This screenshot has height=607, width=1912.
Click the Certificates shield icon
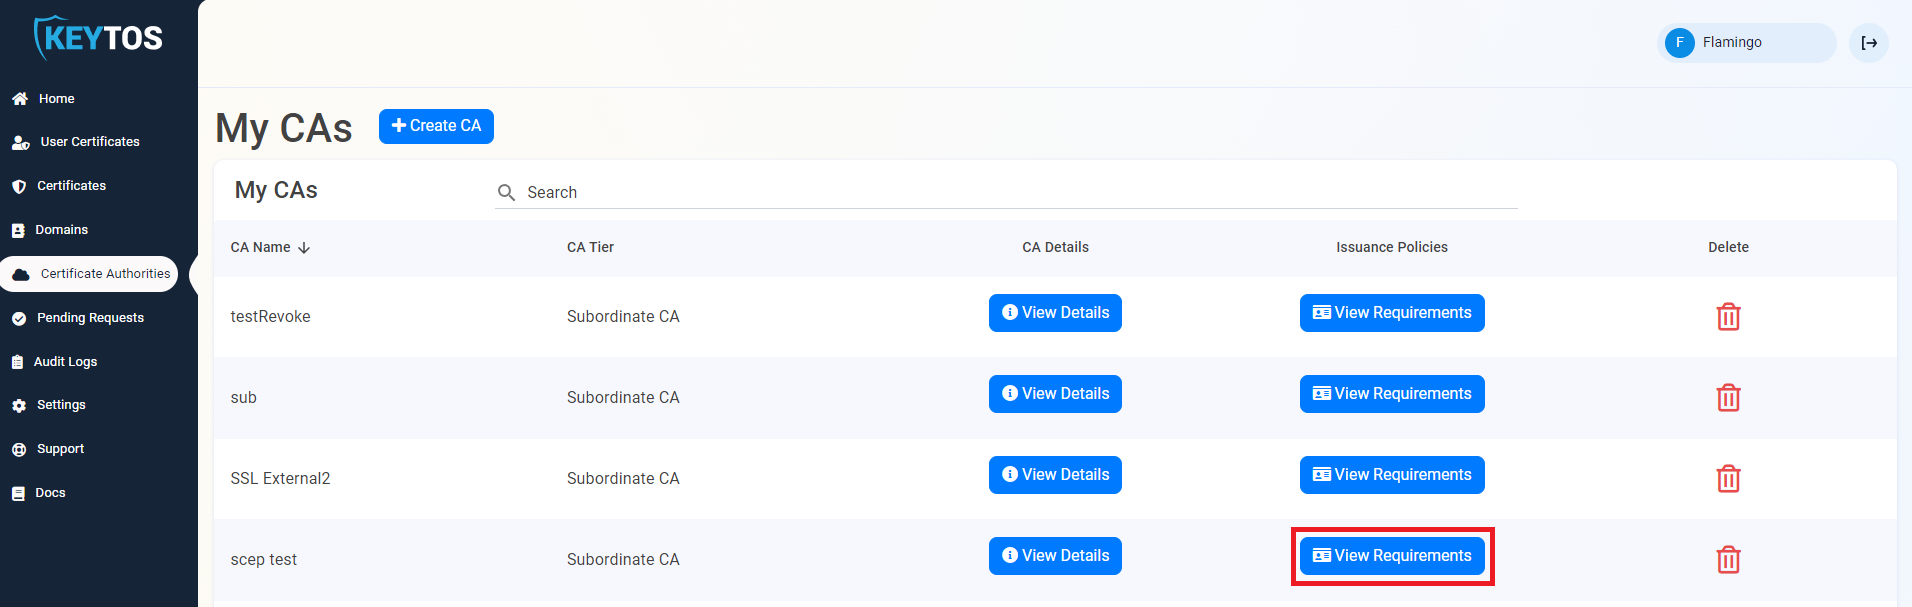click(20, 185)
